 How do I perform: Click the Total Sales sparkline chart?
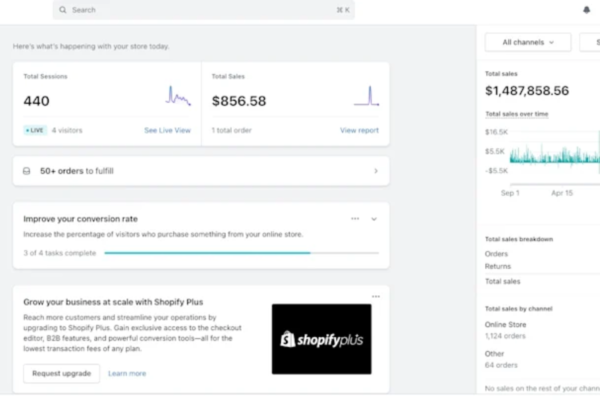click(367, 96)
